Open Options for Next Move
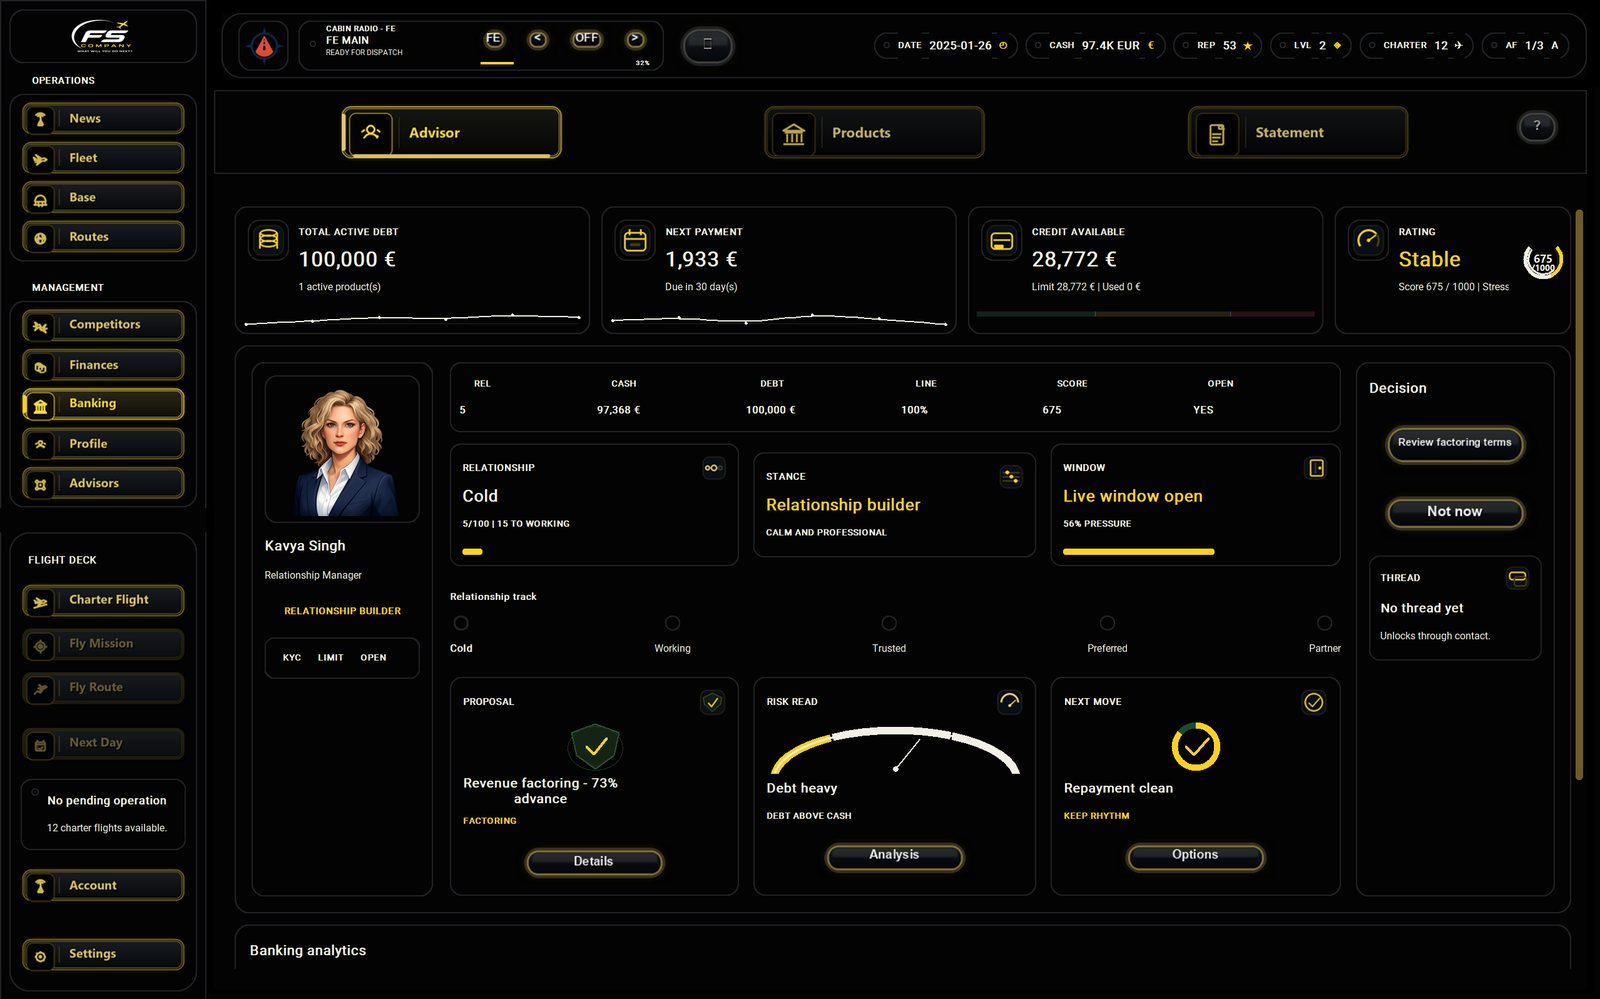Image resolution: width=1600 pixels, height=999 pixels. [x=1195, y=856]
